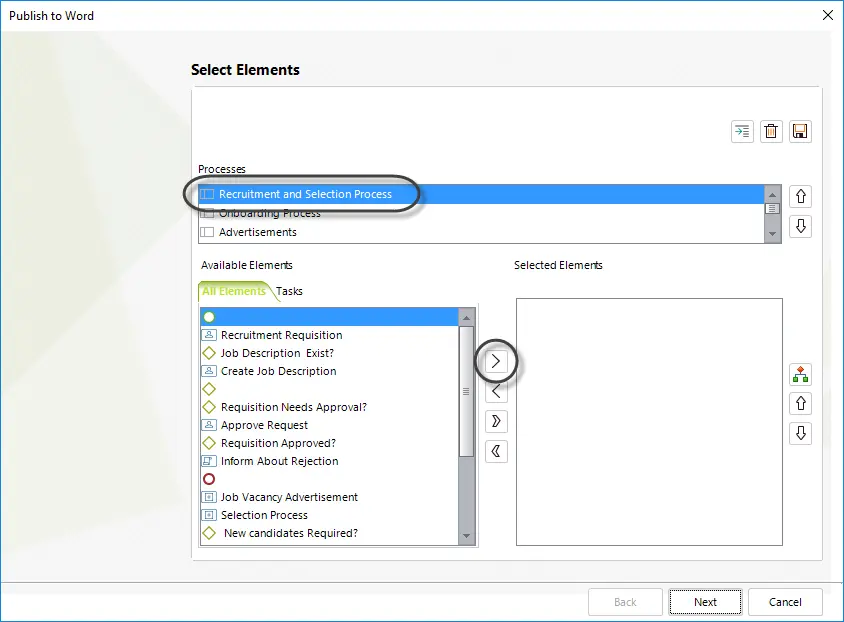
Task: Choose Create Job Description element
Action: (x=278, y=371)
